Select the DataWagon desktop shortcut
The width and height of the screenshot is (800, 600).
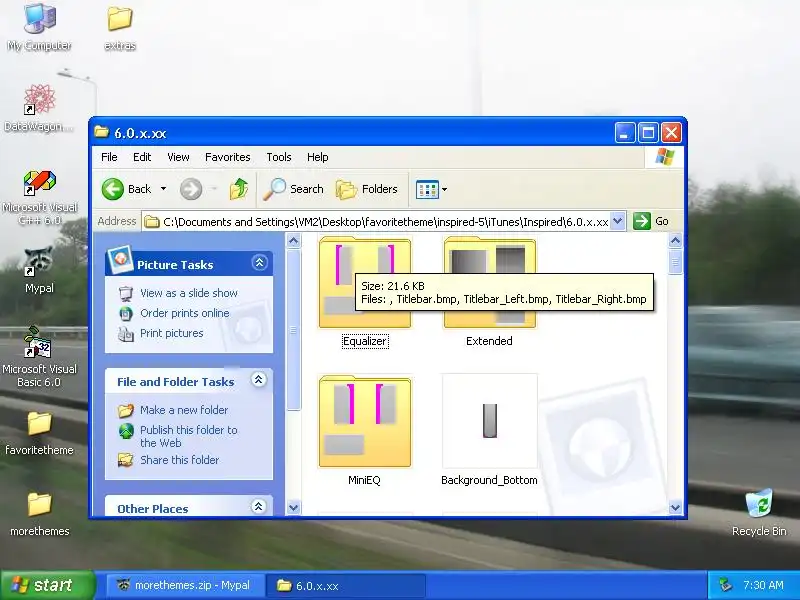(39, 107)
